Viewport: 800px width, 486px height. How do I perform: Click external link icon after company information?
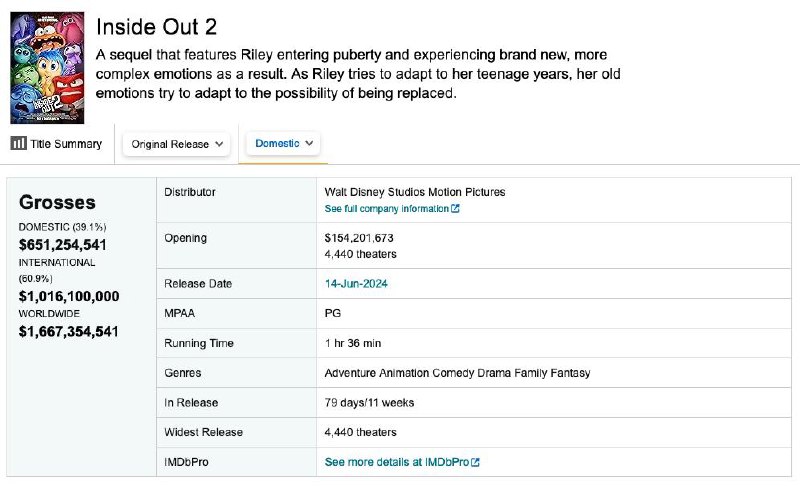(455, 209)
